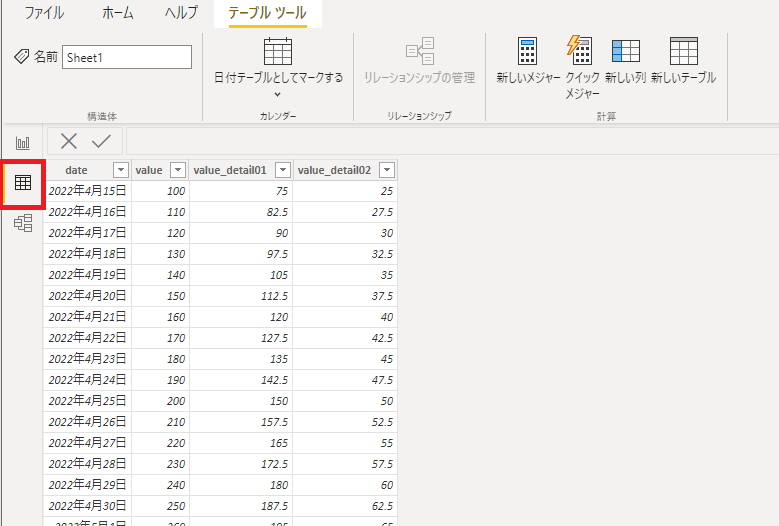Click the value cell 230
This screenshot has height=526, width=779.
coord(160,464)
